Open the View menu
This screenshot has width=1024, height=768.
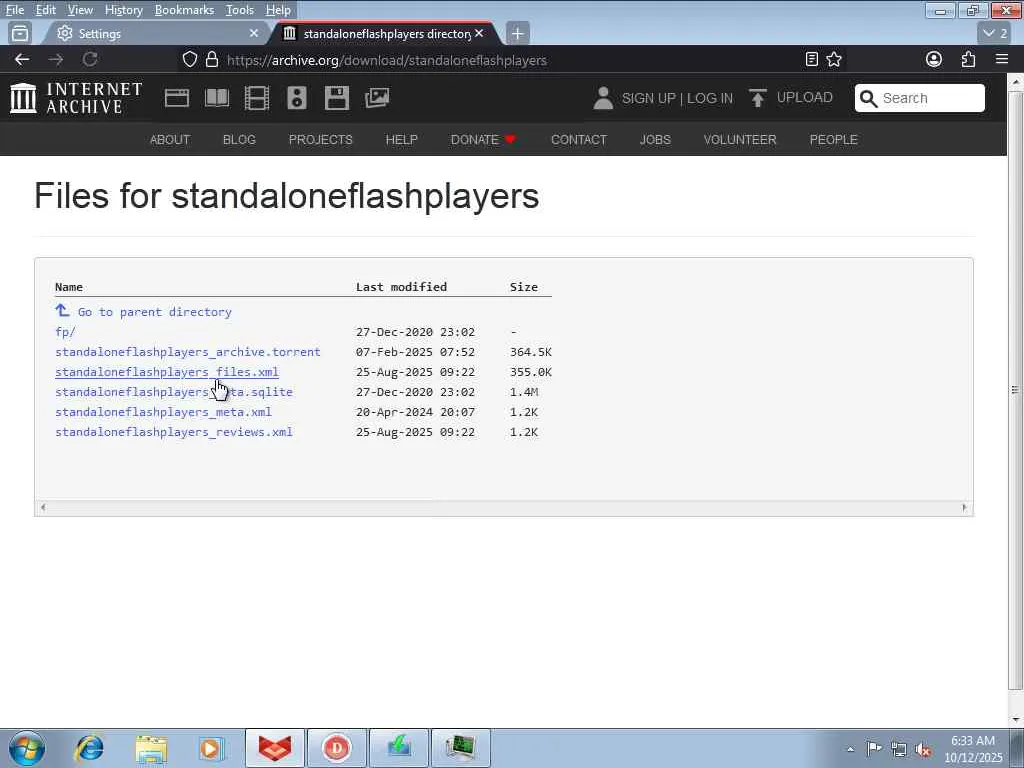pos(80,10)
